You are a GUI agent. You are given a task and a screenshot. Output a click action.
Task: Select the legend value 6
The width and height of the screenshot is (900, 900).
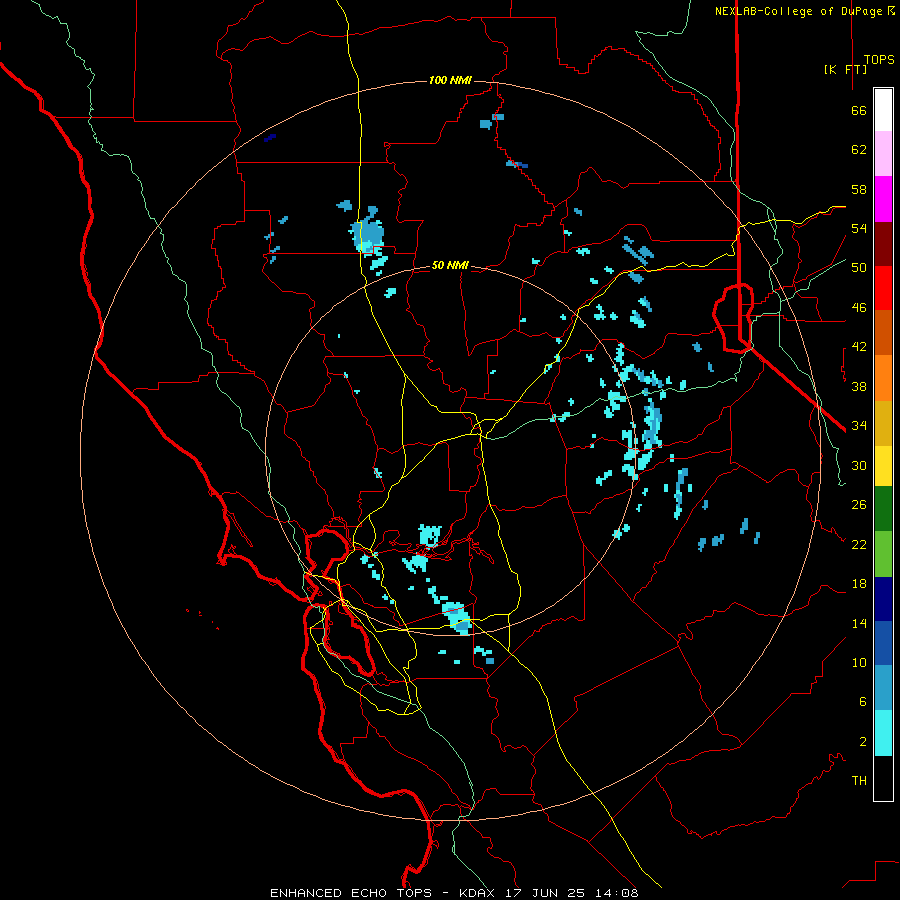tap(862, 702)
